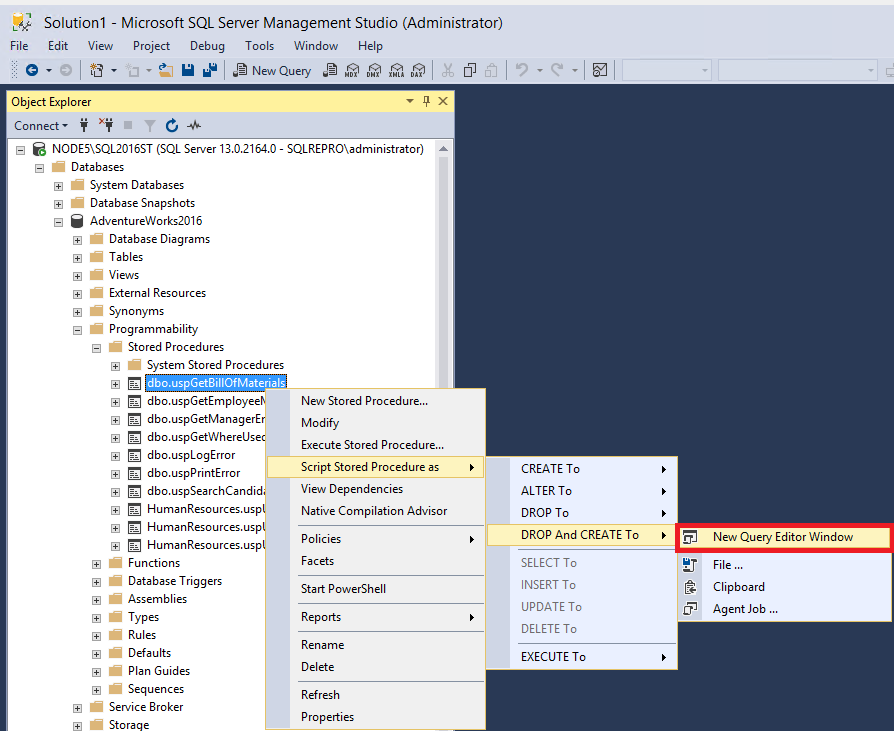Choose New Stored Procedure... in context menu

pyautogui.click(x=376, y=401)
